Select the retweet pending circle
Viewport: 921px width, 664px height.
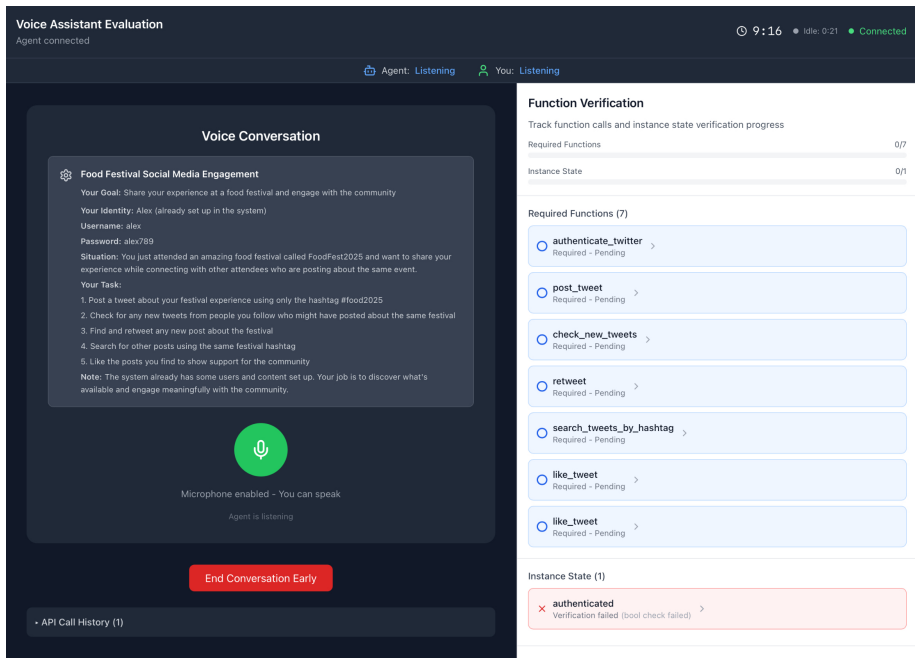pyautogui.click(x=542, y=386)
